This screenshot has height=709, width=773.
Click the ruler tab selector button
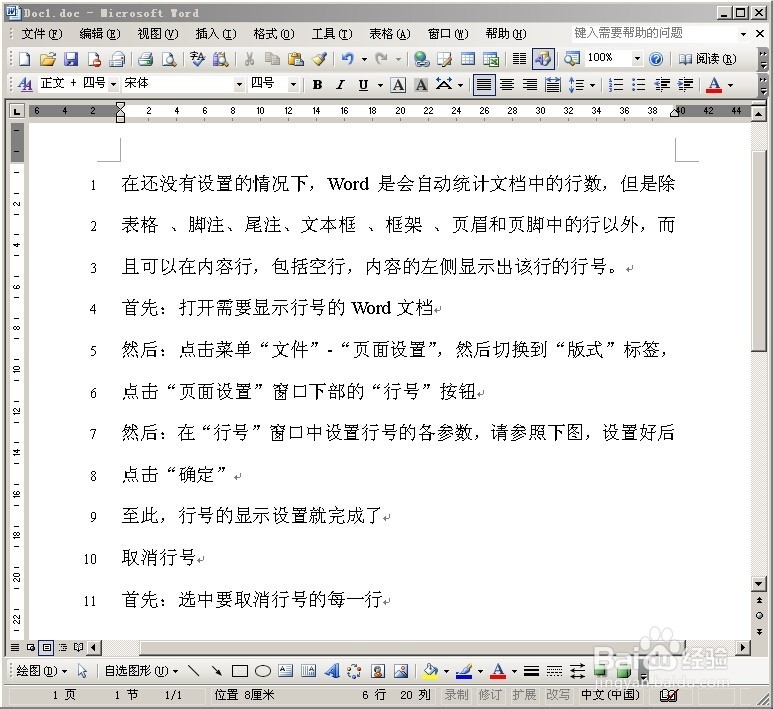tap(17, 111)
